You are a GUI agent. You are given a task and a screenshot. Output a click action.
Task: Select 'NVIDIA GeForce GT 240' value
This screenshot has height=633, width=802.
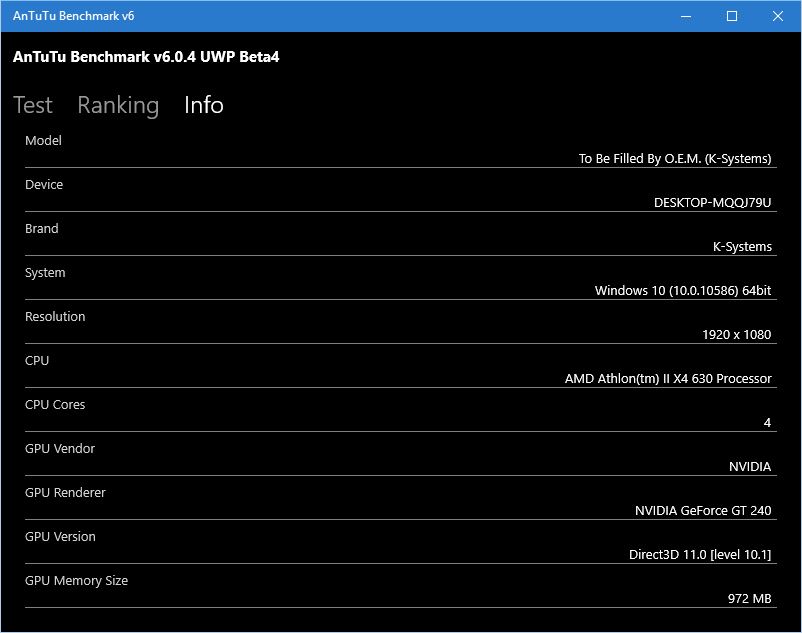pos(703,510)
